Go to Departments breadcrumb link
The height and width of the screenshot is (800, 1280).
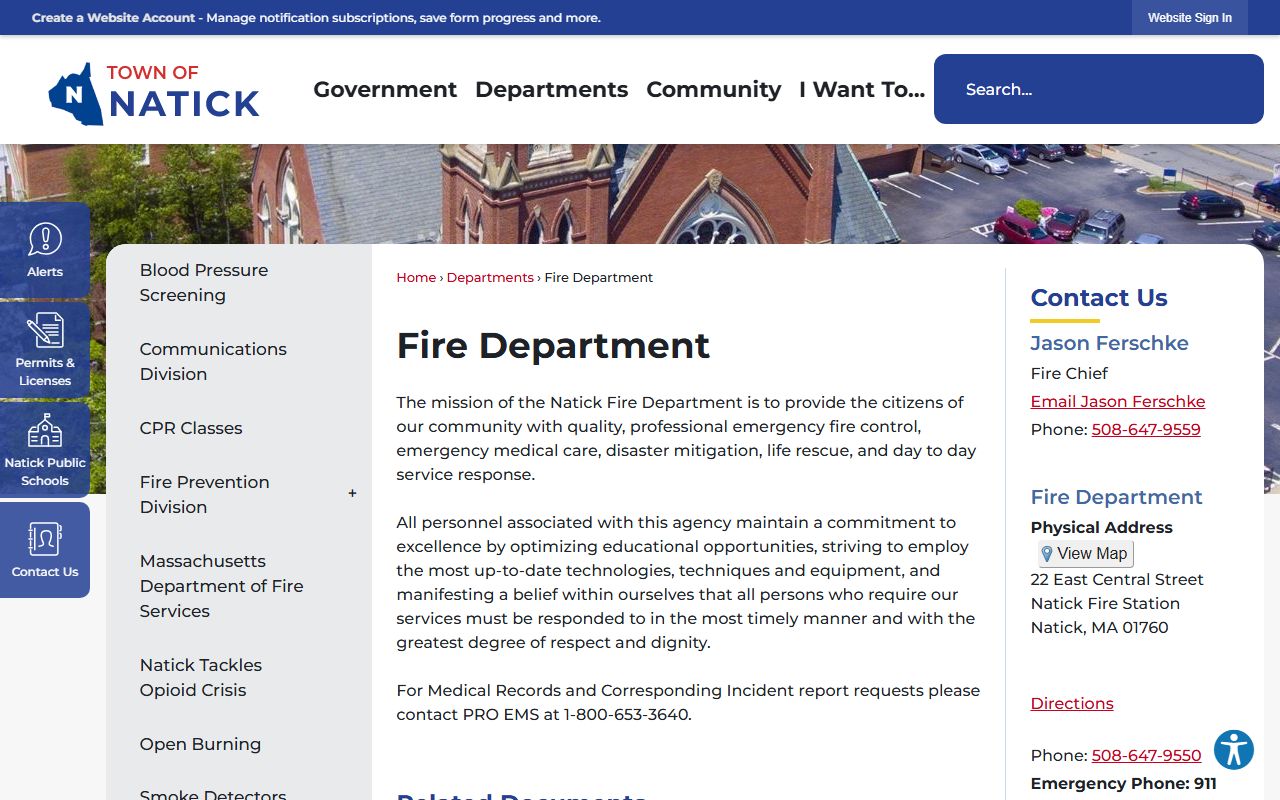pyautogui.click(x=490, y=278)
